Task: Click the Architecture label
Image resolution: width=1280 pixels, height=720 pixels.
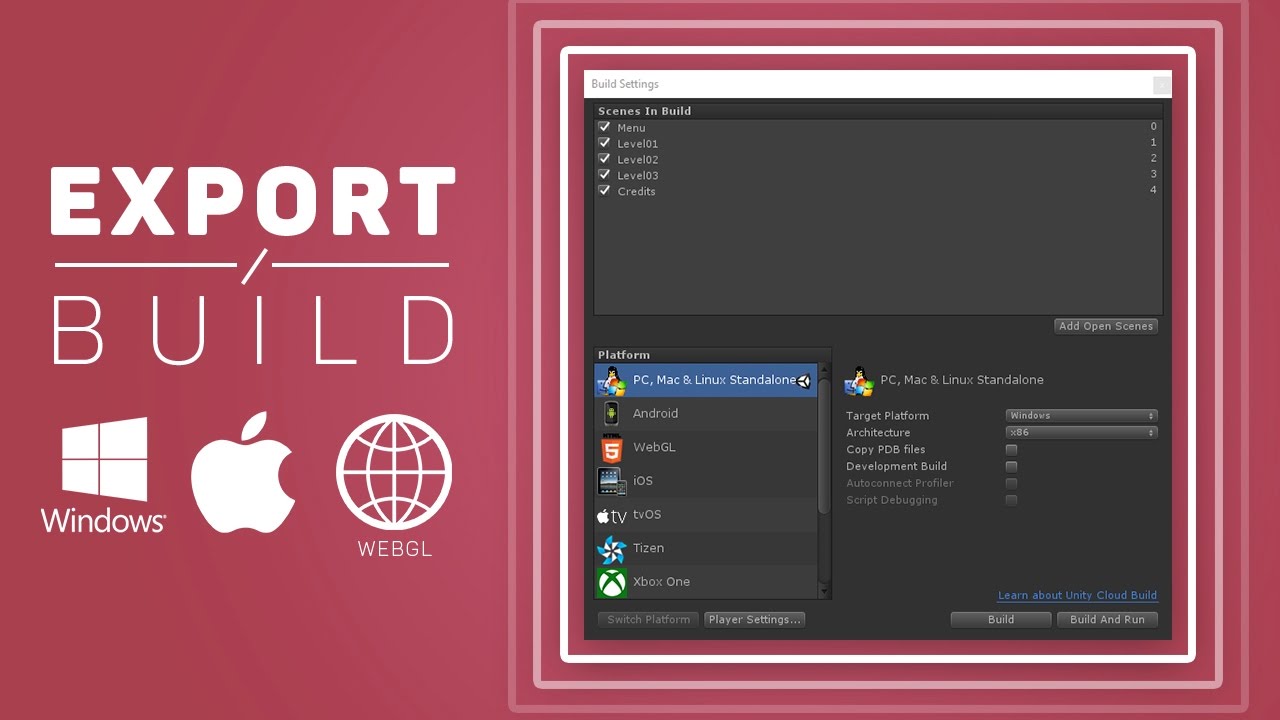Action: [878, 433]
